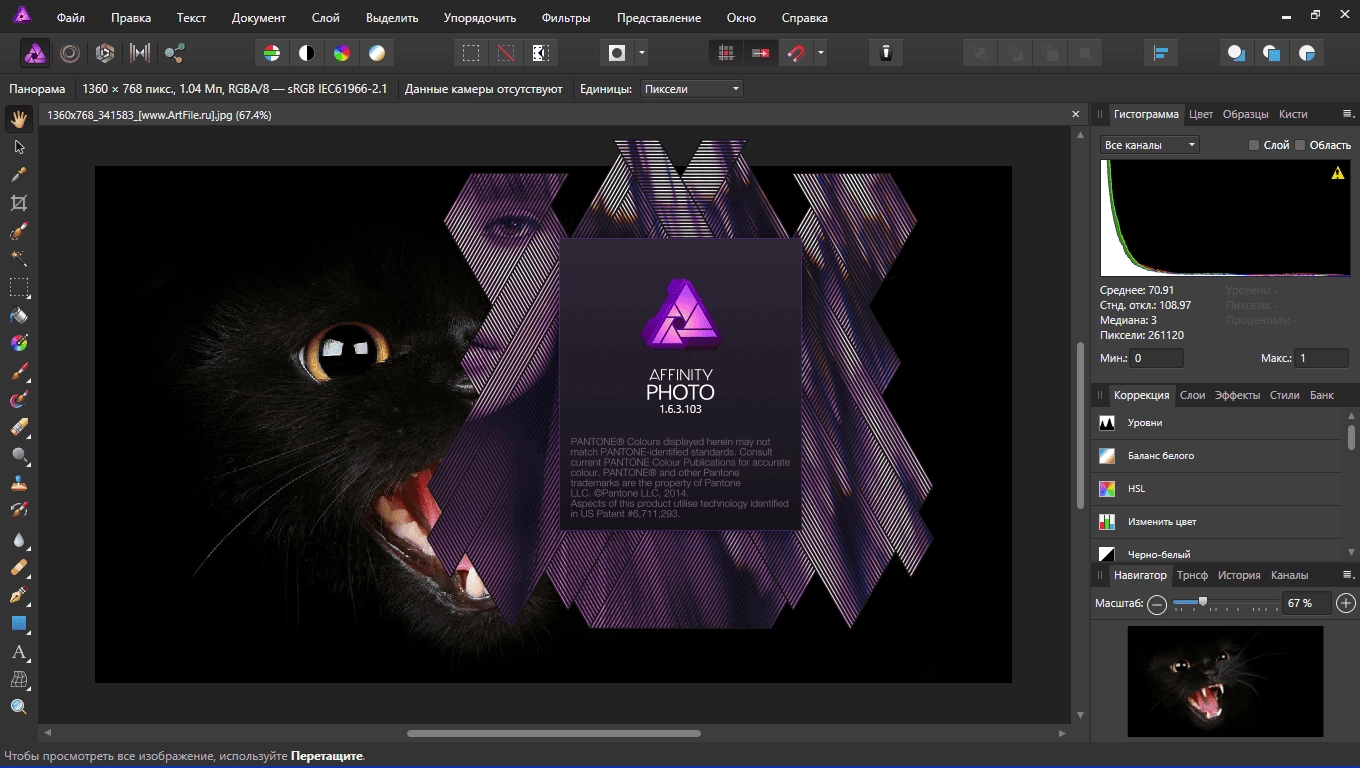This screenshot has height=768, width=1360.
Task: Switch to the Photo Persona icon
Action: tap(35, 53)
